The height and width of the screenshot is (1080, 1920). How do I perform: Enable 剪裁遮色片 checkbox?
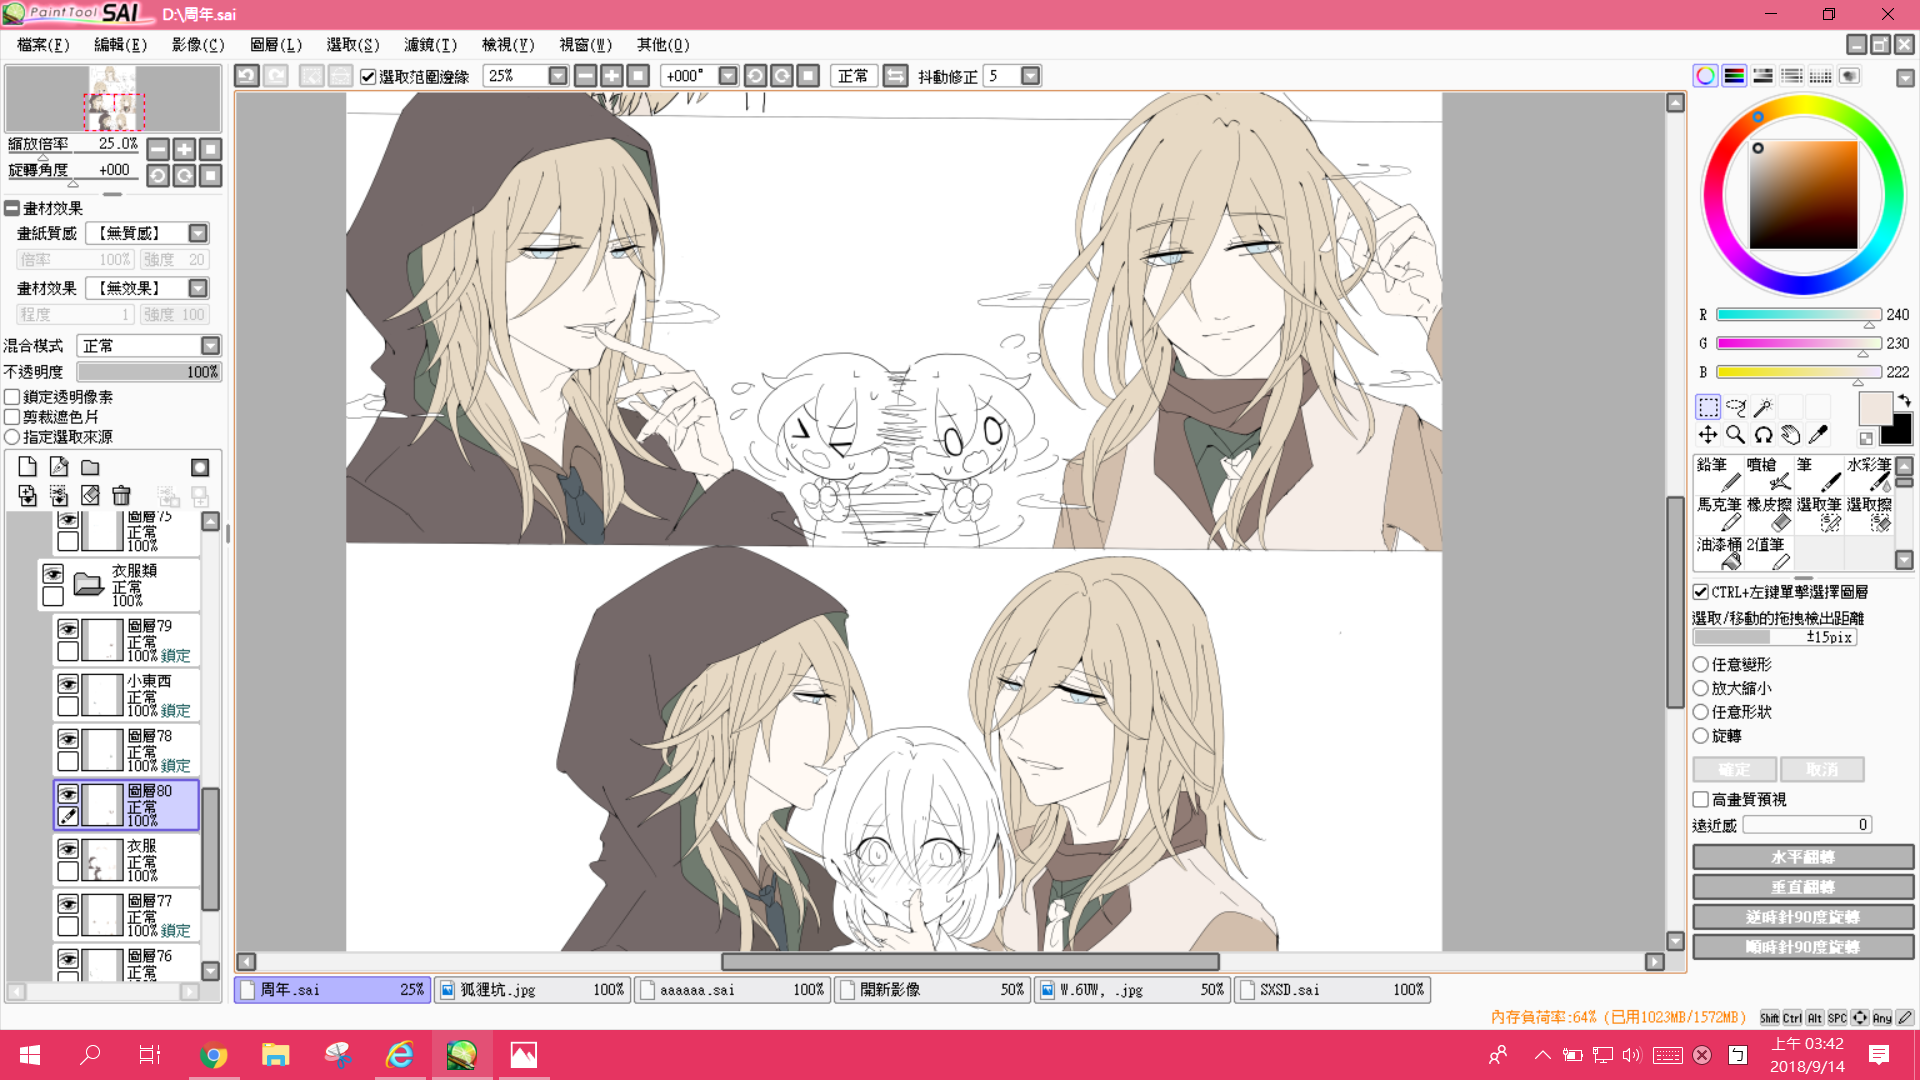[12, 417]
